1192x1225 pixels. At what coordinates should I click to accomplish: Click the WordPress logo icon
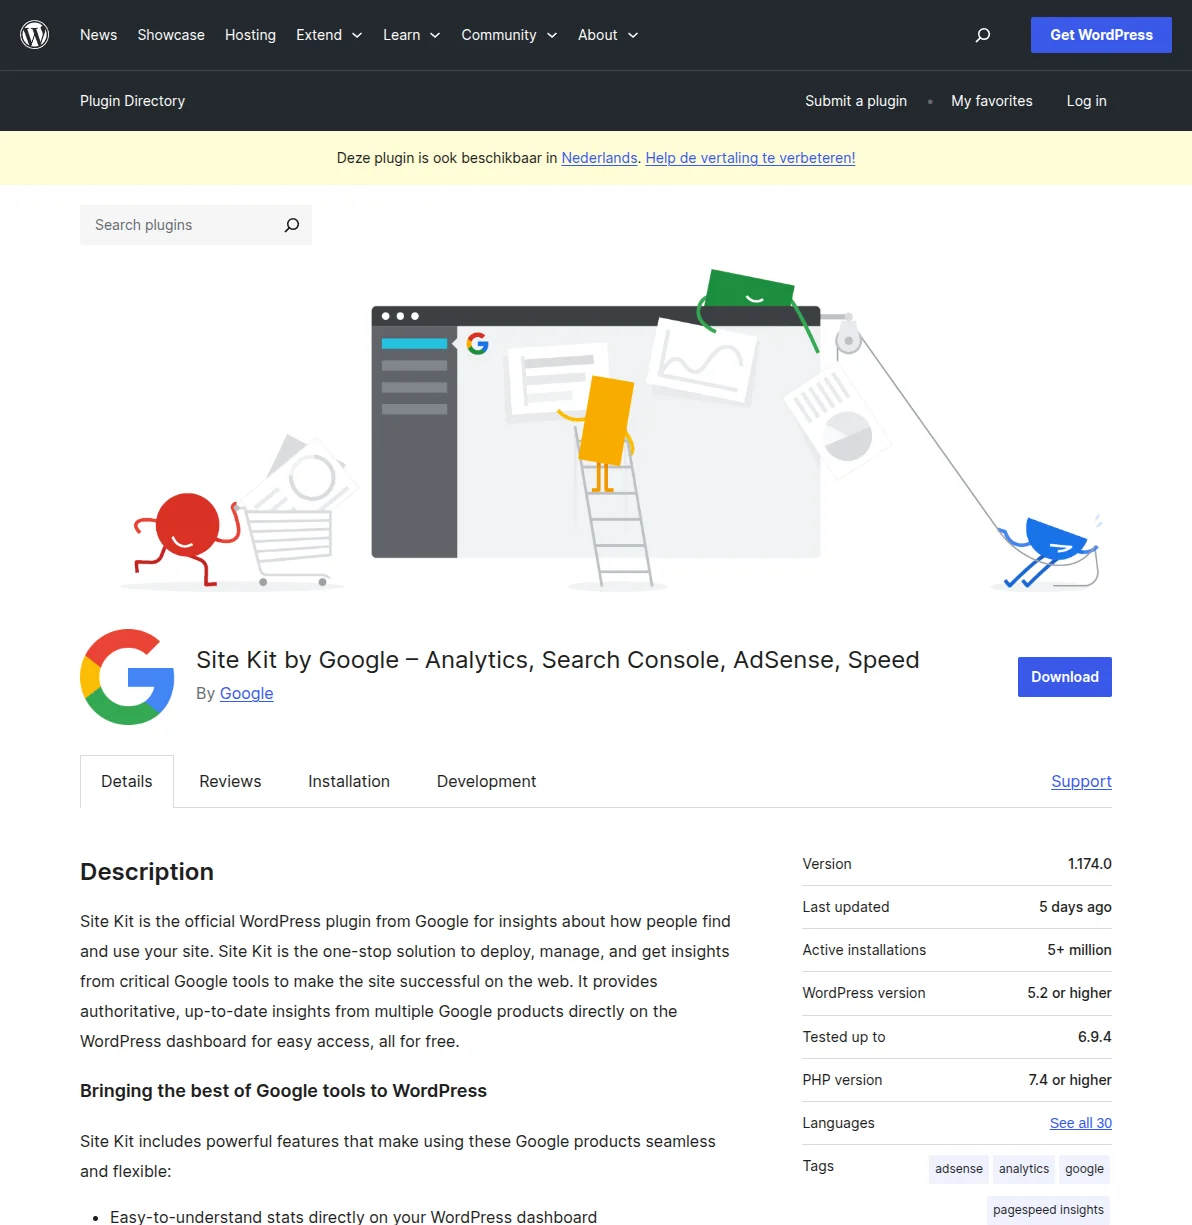click(34, 34)
